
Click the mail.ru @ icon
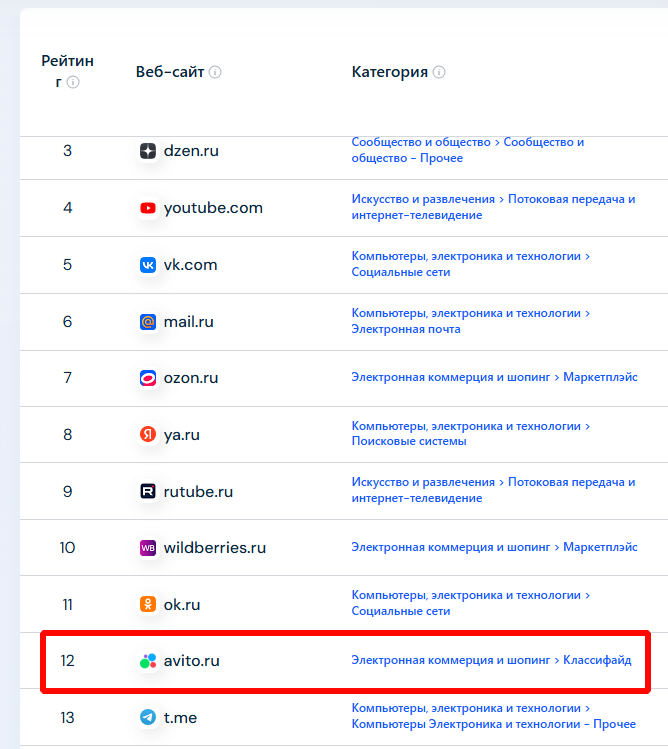point(148,322)
